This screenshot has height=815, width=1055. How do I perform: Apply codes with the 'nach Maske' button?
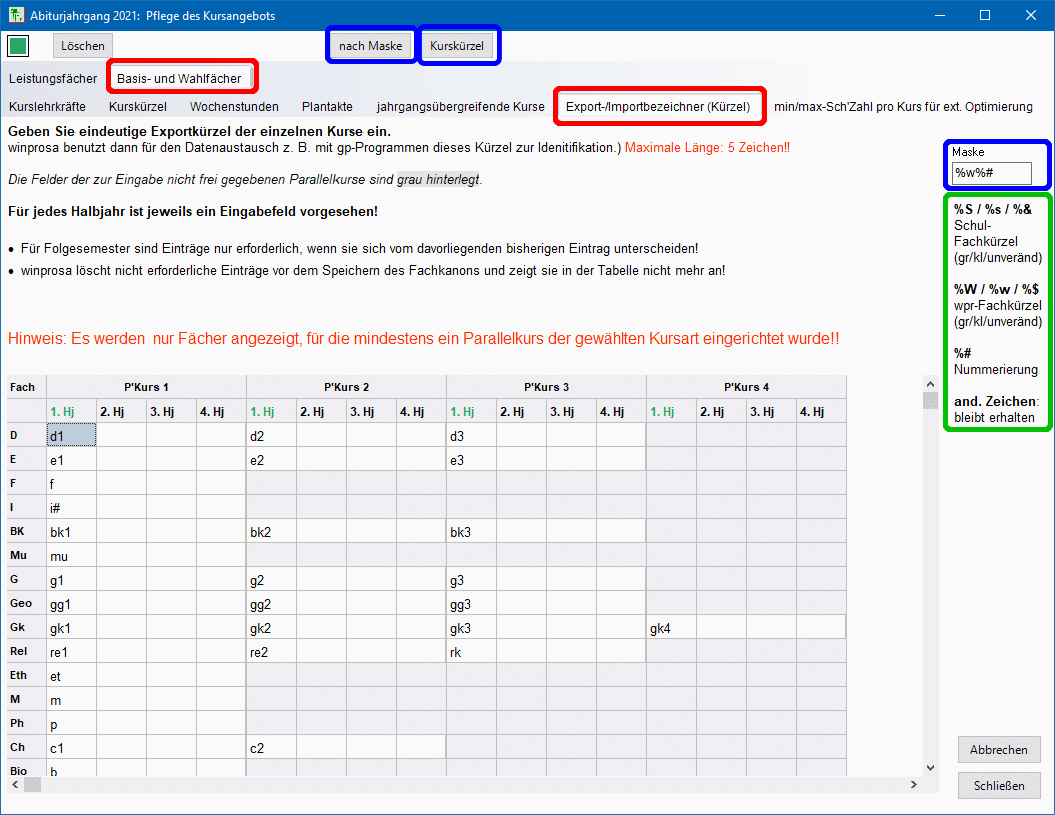(x=370, y=46)
